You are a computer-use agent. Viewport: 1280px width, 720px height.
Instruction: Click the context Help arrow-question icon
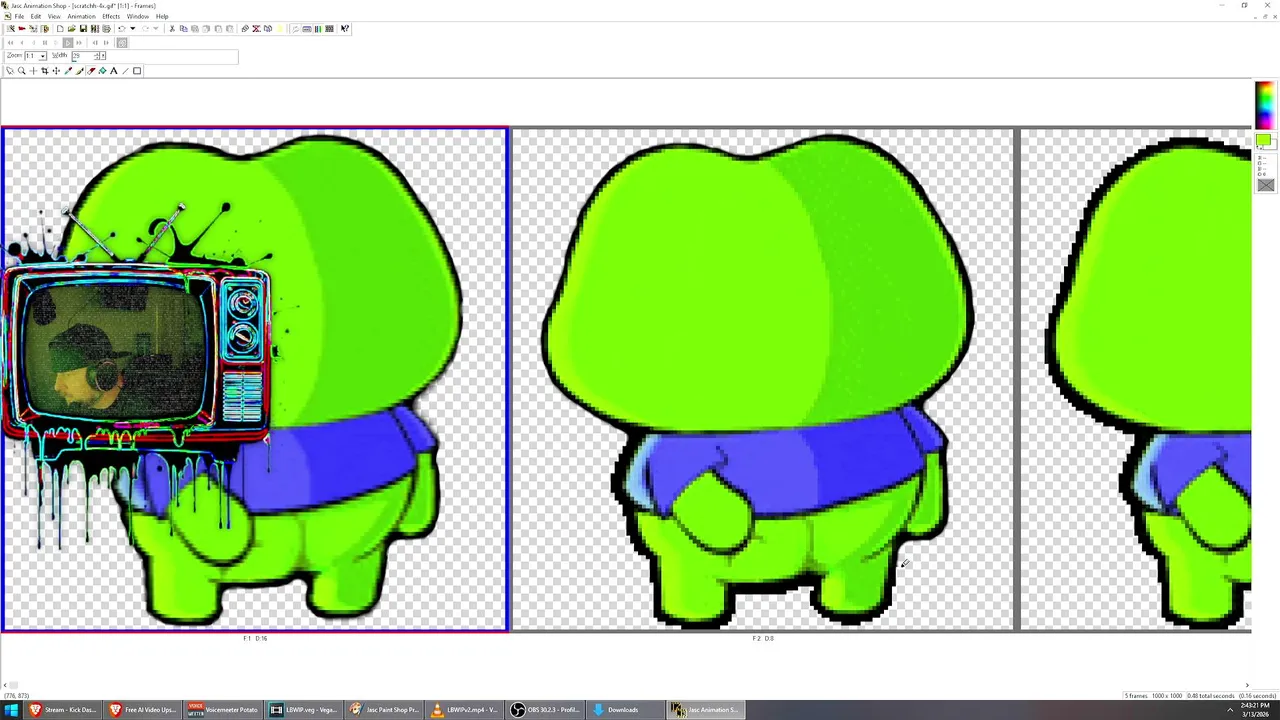click(x=345, y=29)
